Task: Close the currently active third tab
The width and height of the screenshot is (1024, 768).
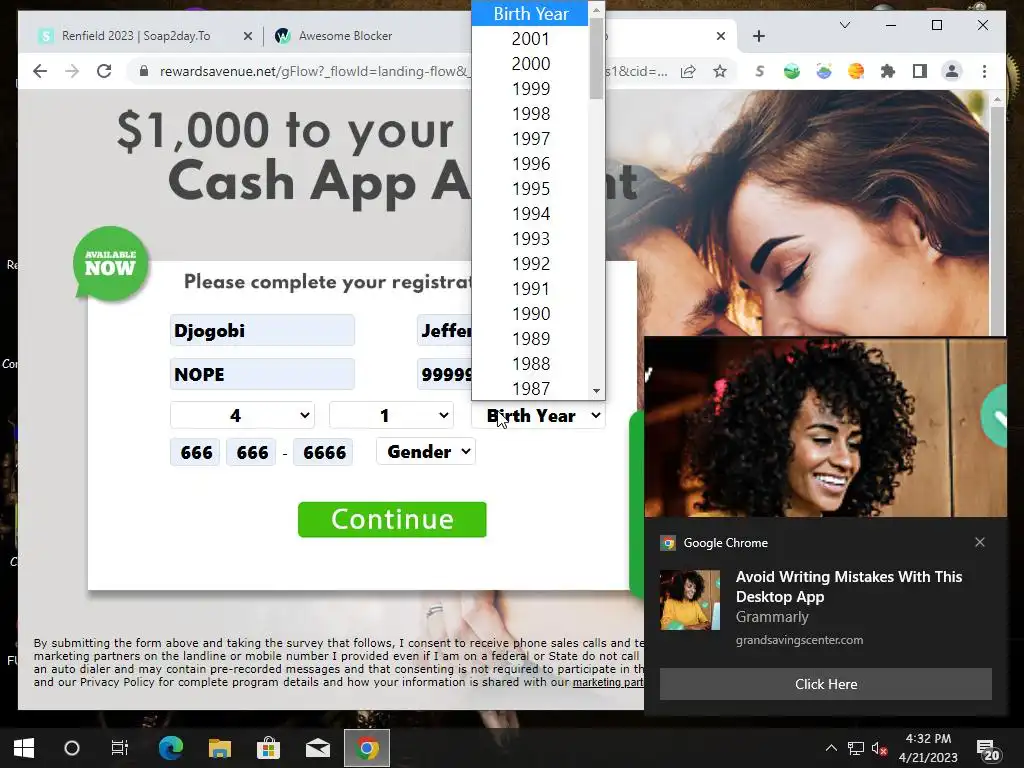Action: (x=720, y=37)
